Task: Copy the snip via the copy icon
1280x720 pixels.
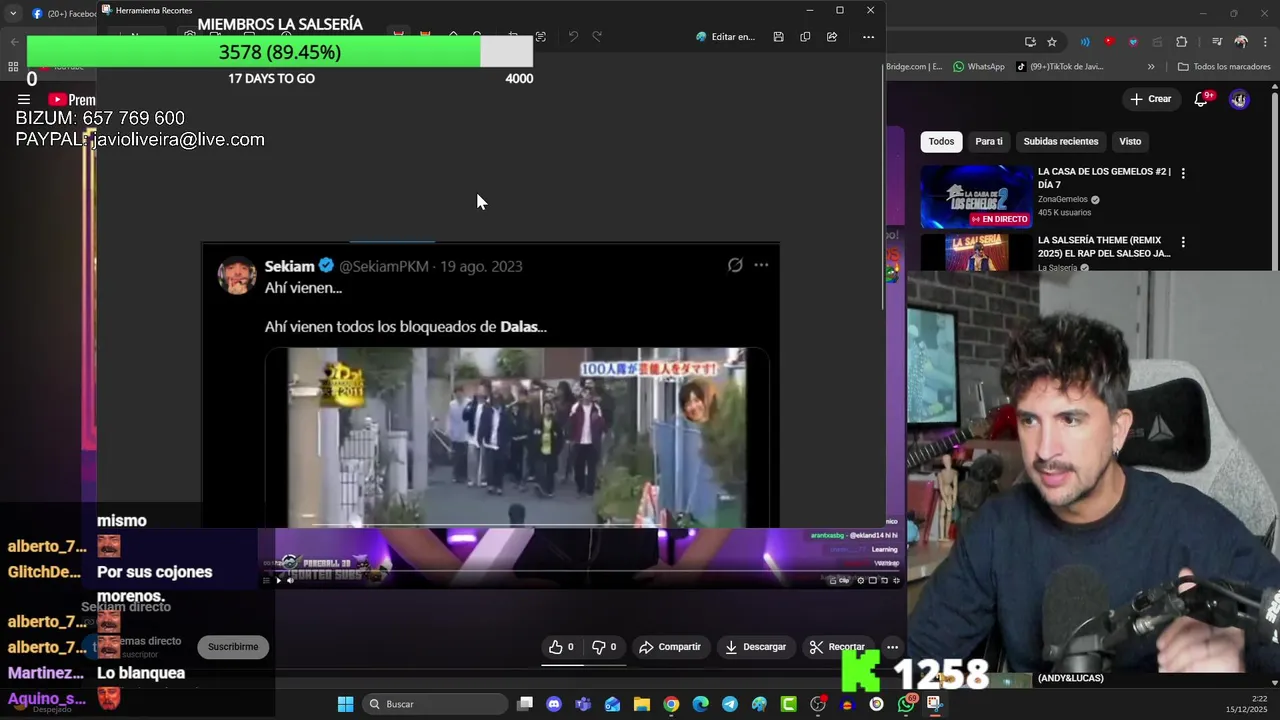Action: tap(805, 37)
